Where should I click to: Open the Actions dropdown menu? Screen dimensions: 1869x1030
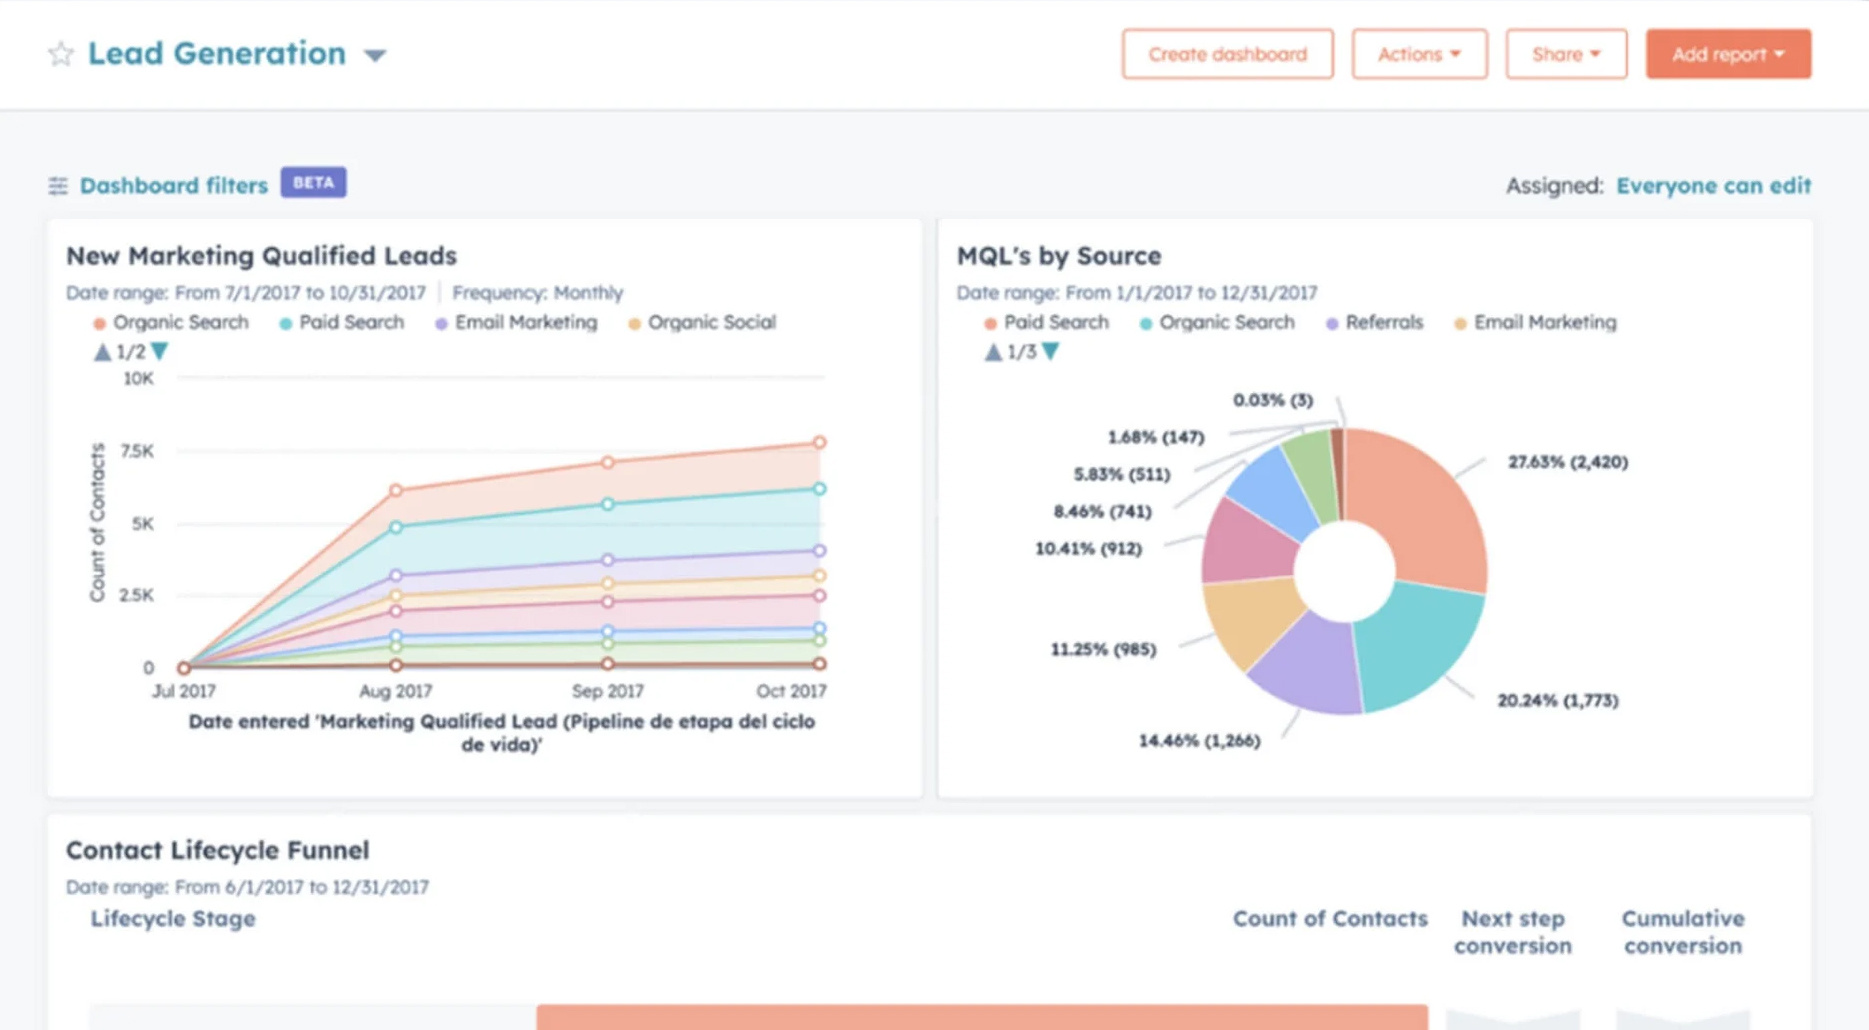tap(1419, 54)
